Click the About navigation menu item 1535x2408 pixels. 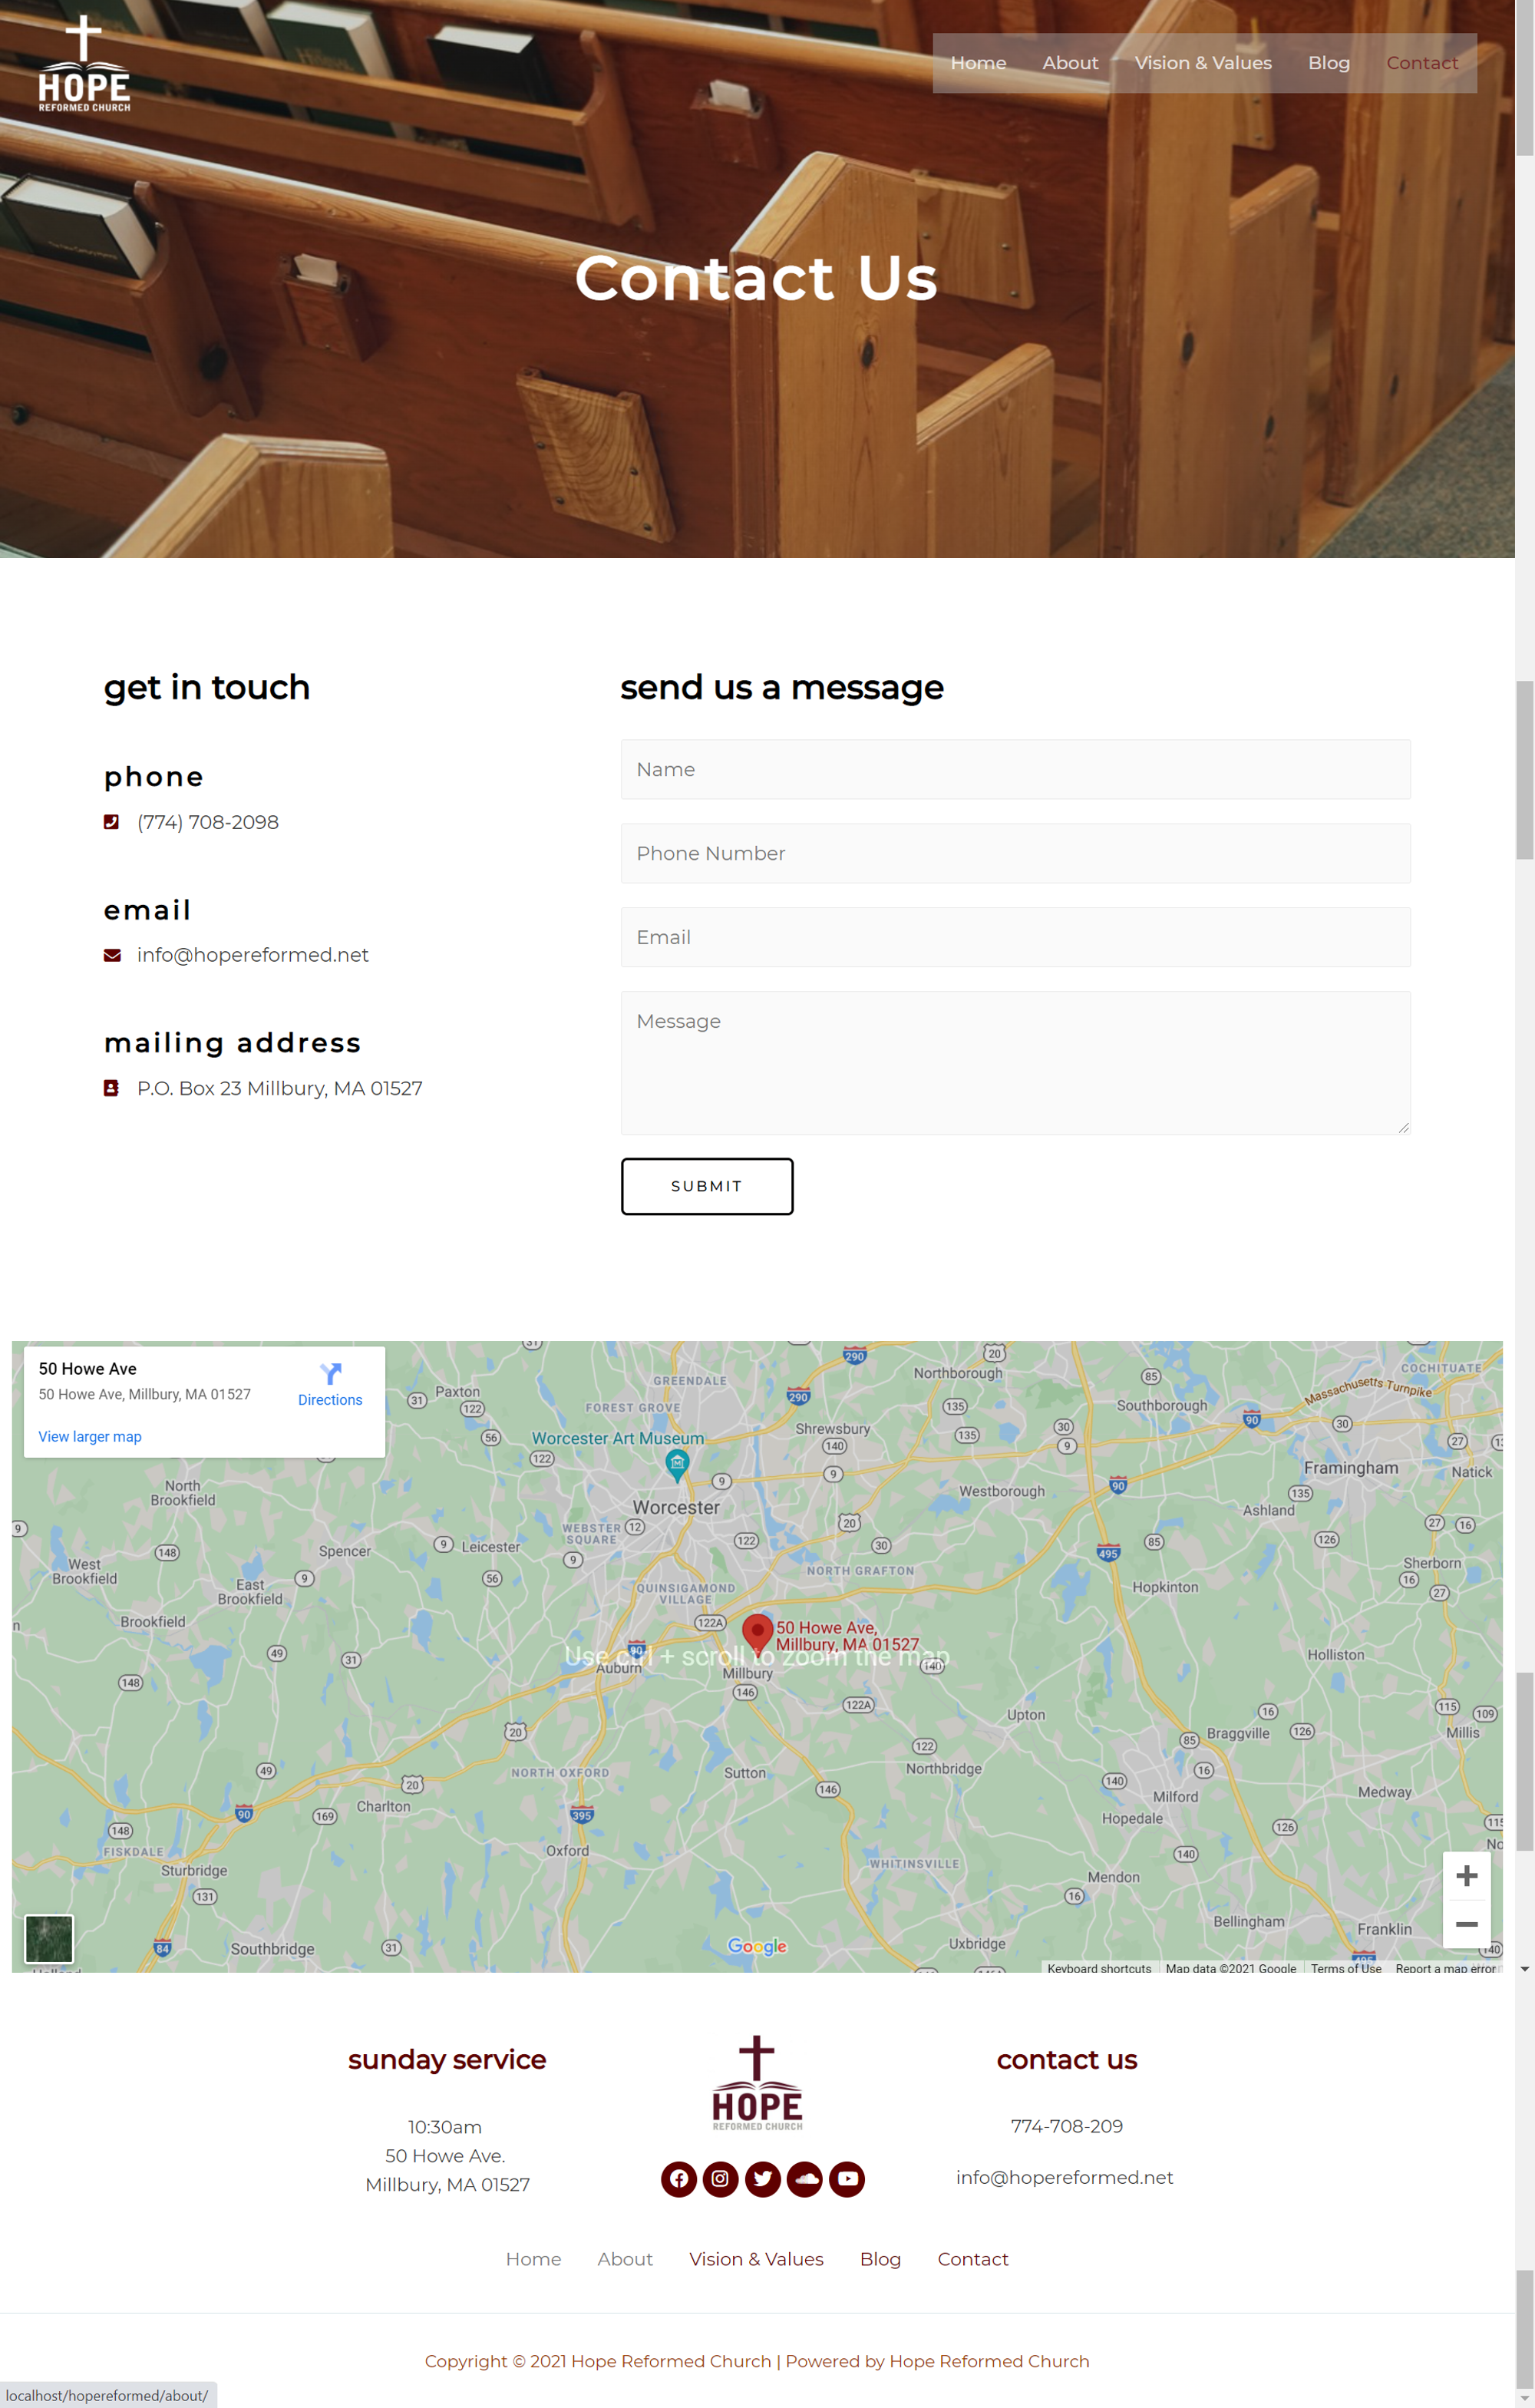[1068, 63]
